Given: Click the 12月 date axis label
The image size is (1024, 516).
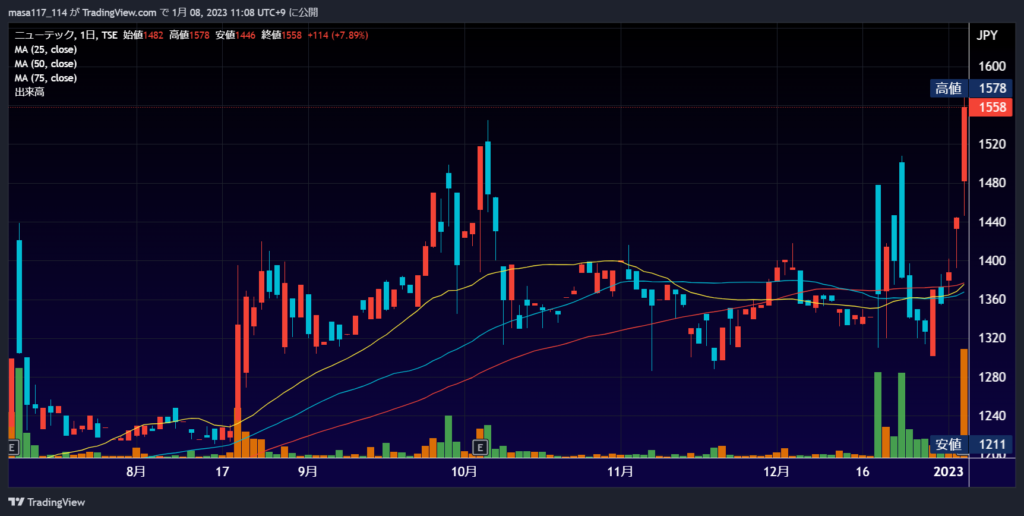Looking at the screenshot, I should pyautogui.click(x=776, y=472).
